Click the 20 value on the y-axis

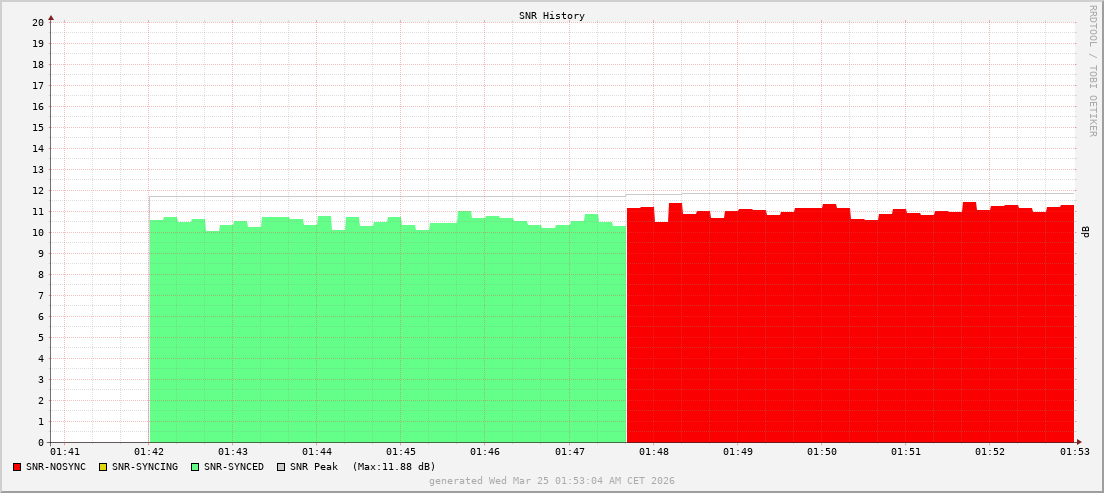tap(38, 22)
